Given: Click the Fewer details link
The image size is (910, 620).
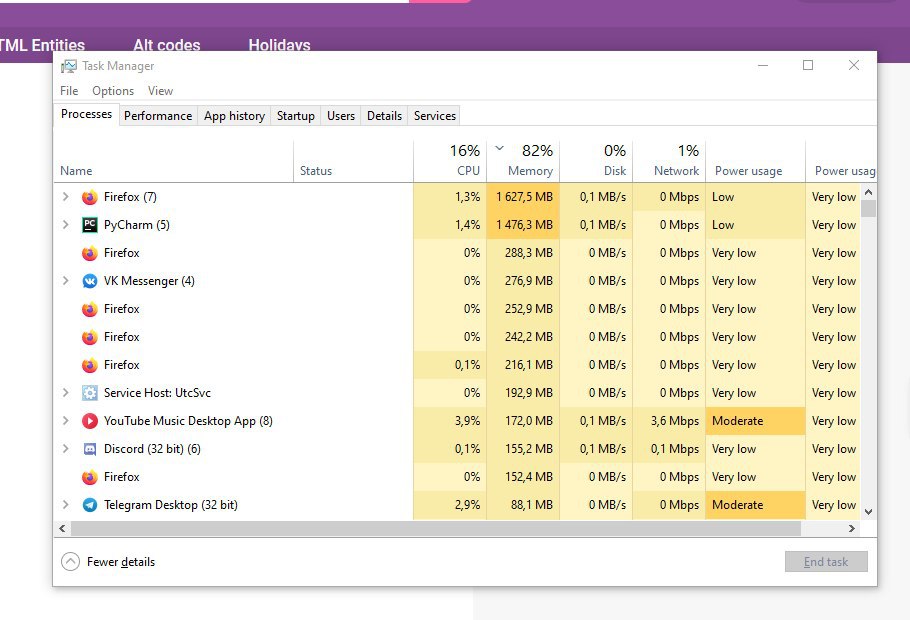Looking at the screenshot, I should coord(121,562).
